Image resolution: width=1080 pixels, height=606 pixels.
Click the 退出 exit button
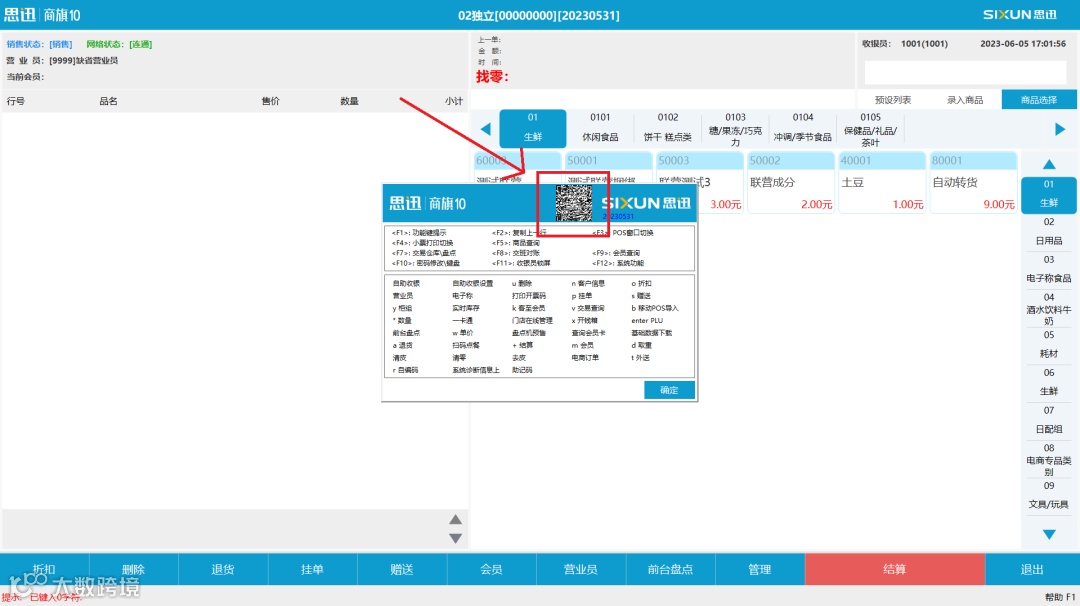(x=1032, y=570)
